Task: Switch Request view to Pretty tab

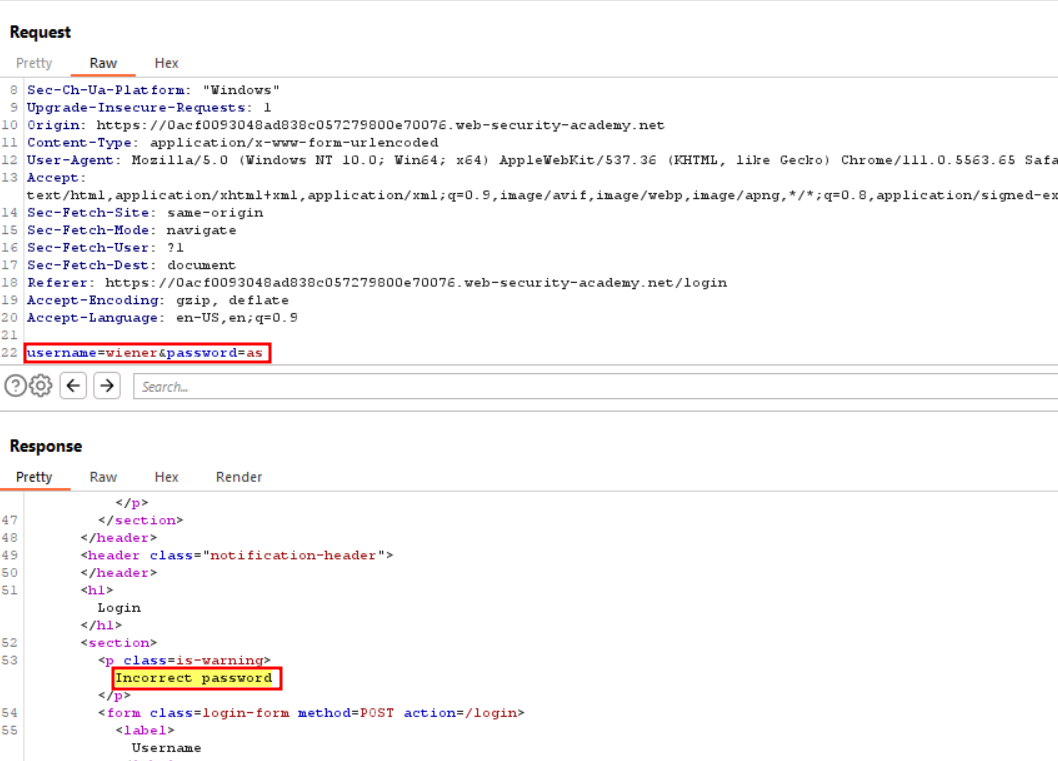Action: (34, 63)
